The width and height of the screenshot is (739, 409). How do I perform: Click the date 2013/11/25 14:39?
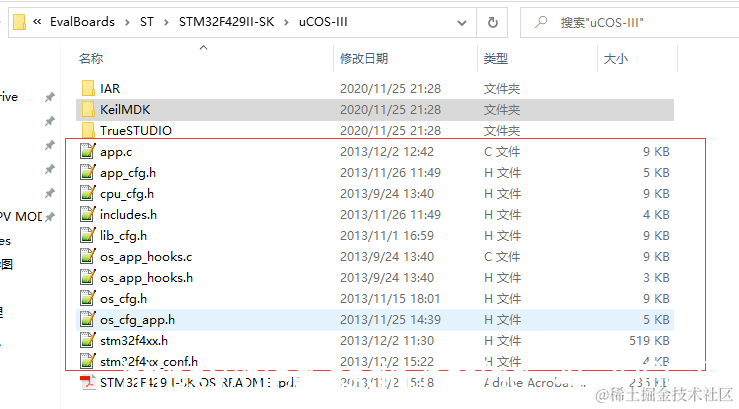click(x=390, y=320)
